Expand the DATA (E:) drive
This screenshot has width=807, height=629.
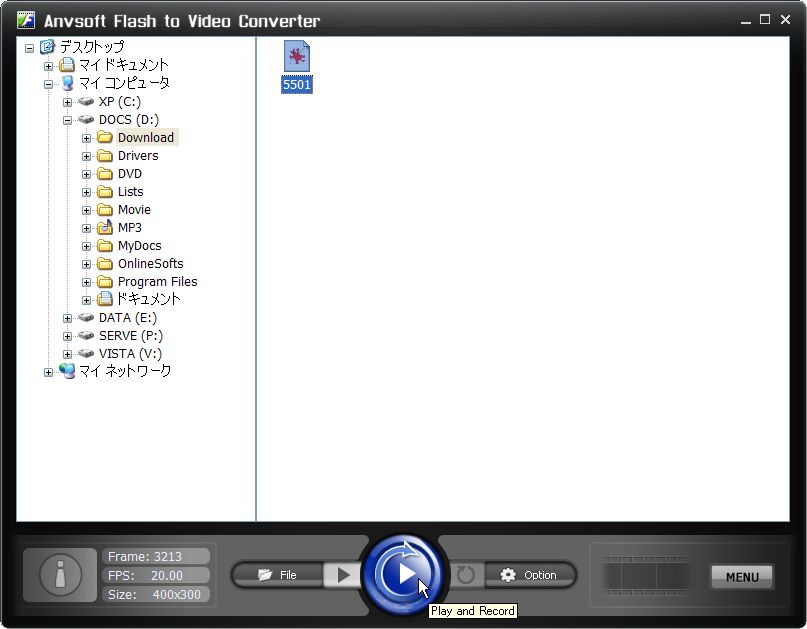pyautogui.click(x=67, y=318)
